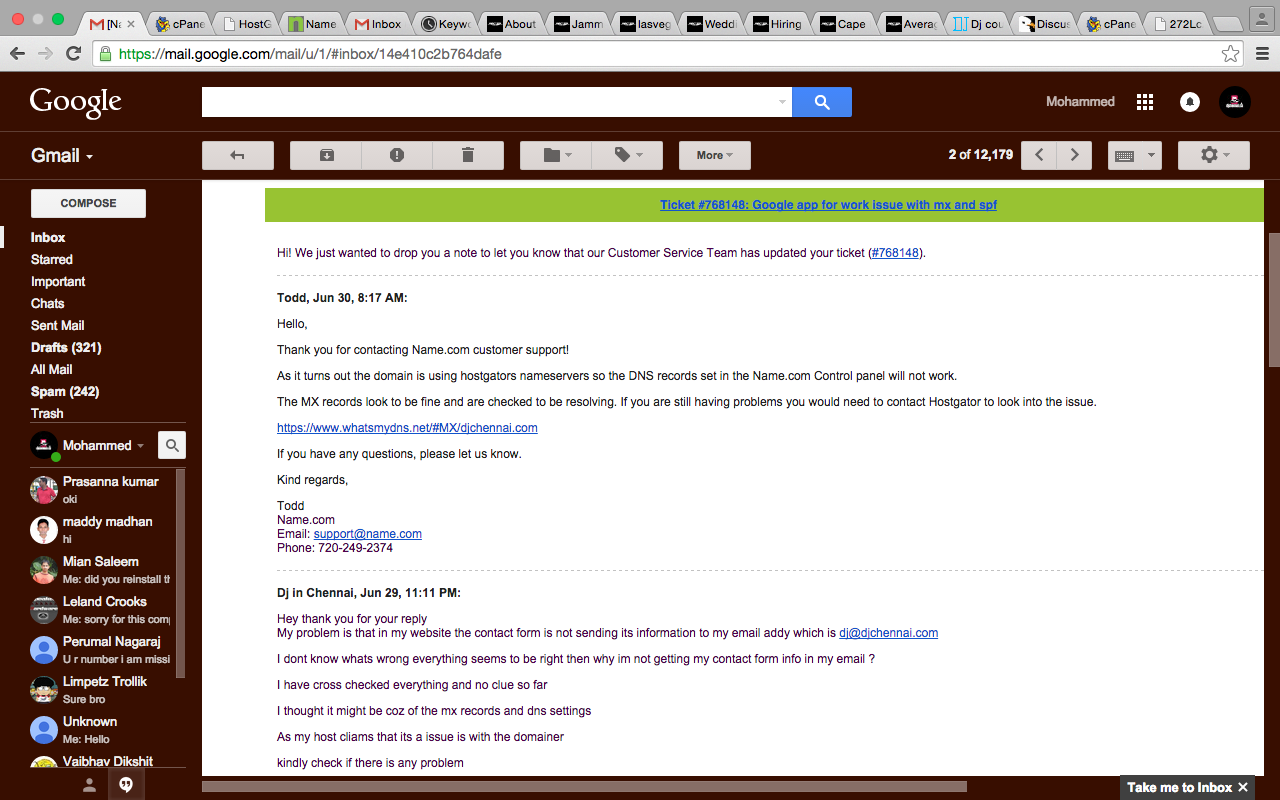
Task: Open Mohammed chat status dropdown
Action: 103,446
